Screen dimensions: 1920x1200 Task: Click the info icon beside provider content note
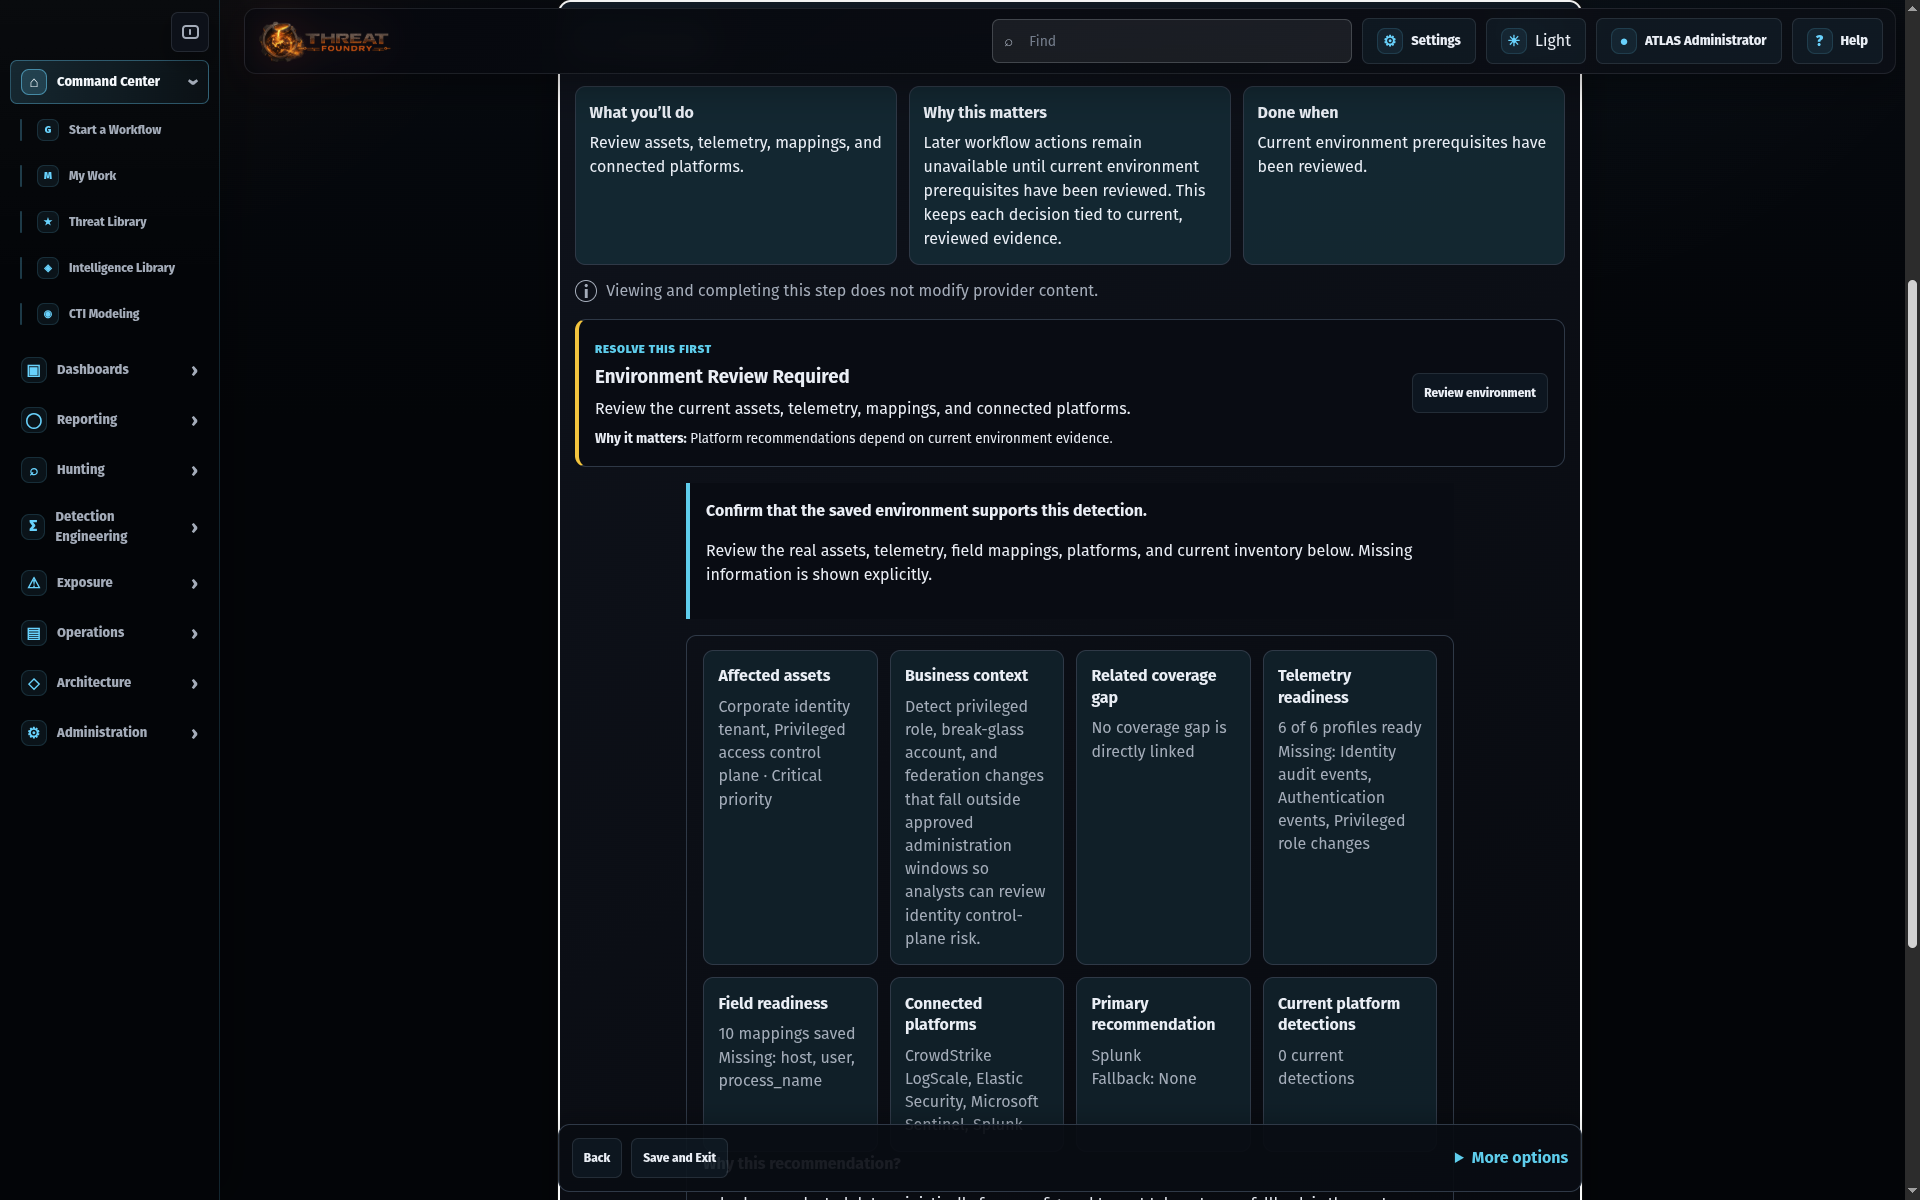586,291
